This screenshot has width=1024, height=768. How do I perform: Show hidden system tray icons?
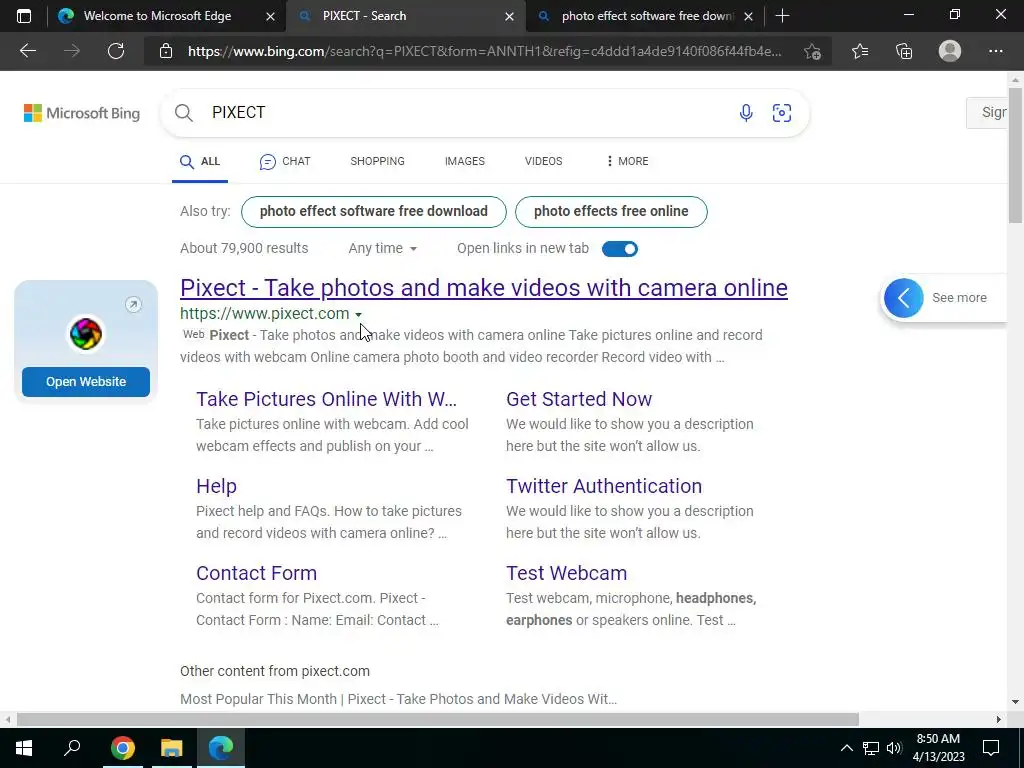pos(846,748)
